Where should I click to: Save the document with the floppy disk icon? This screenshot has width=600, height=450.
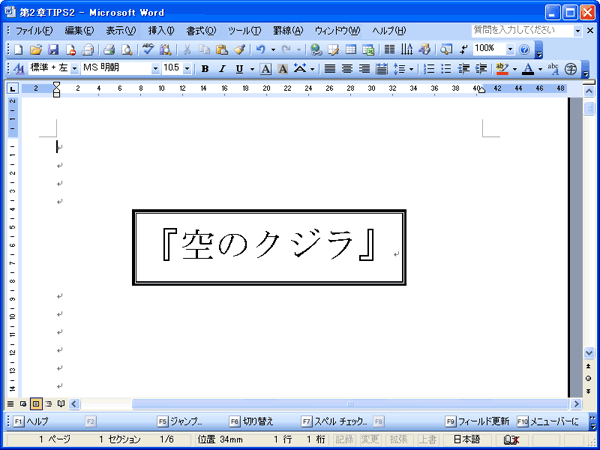coord(53,49)
